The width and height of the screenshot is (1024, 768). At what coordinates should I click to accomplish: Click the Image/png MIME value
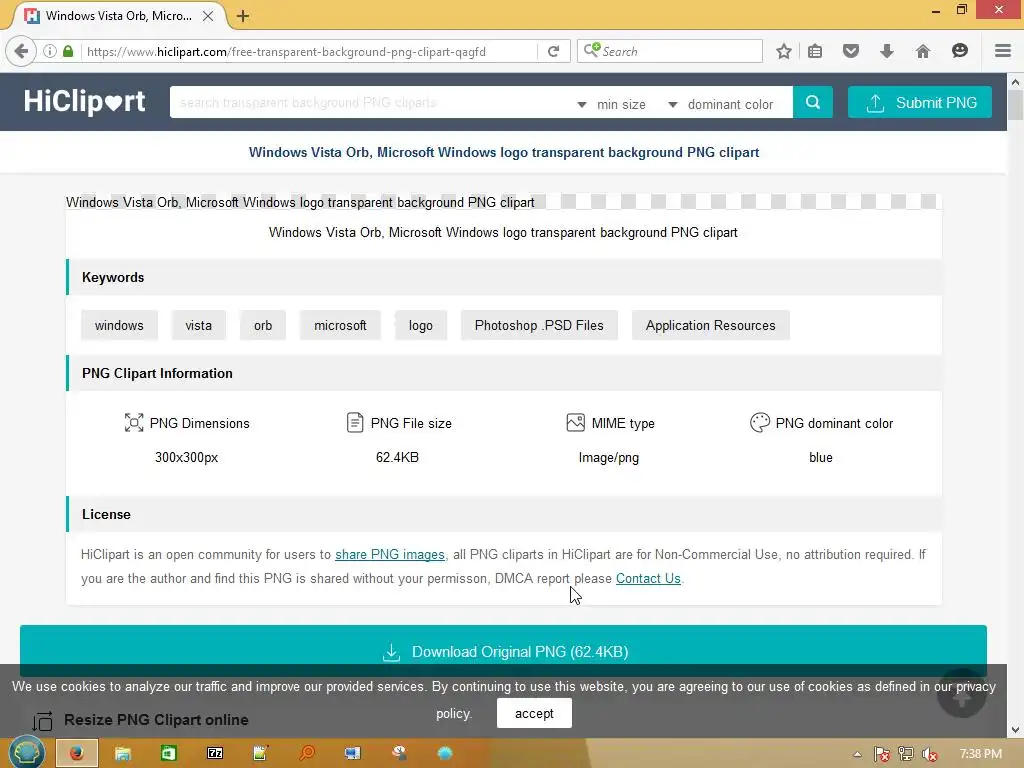[609, 458]
